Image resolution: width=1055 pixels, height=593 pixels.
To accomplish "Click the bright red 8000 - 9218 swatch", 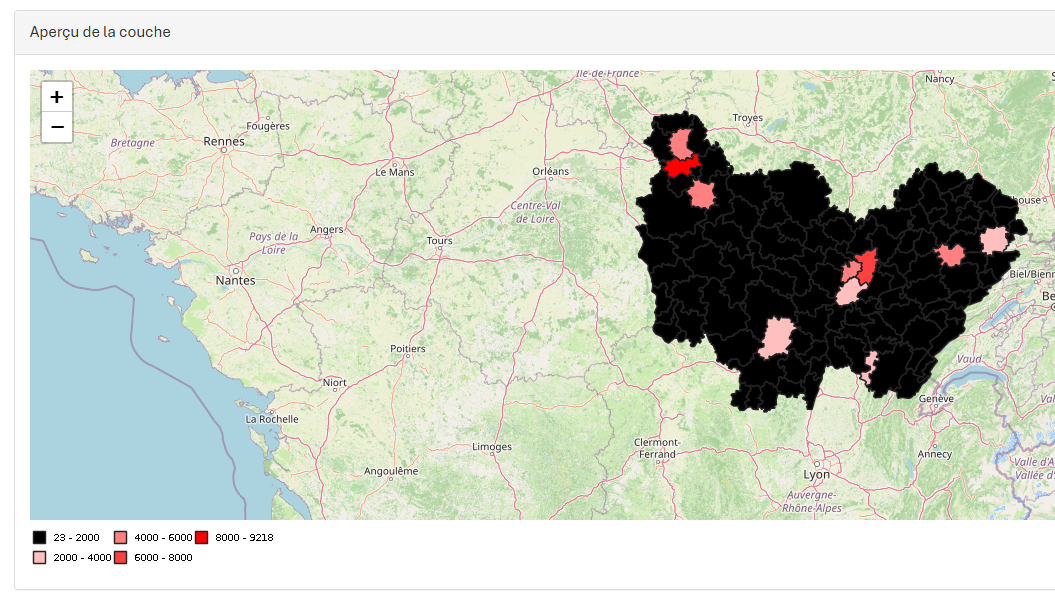I will tap(202, 537).
